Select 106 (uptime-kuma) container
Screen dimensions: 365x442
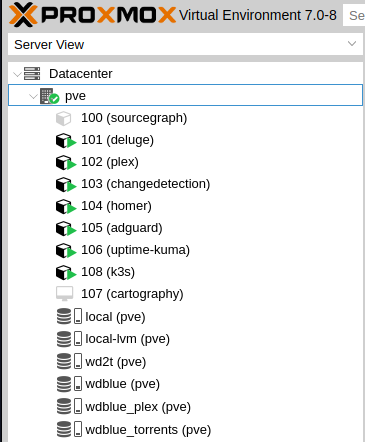click(135, 250)
